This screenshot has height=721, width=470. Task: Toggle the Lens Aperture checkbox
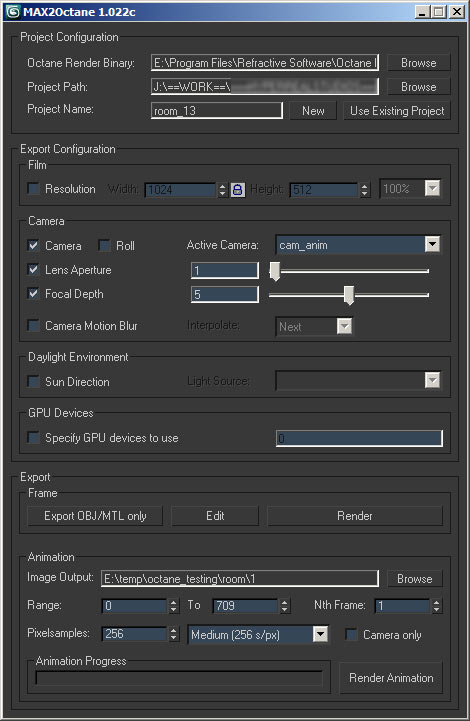pos(33,269)
